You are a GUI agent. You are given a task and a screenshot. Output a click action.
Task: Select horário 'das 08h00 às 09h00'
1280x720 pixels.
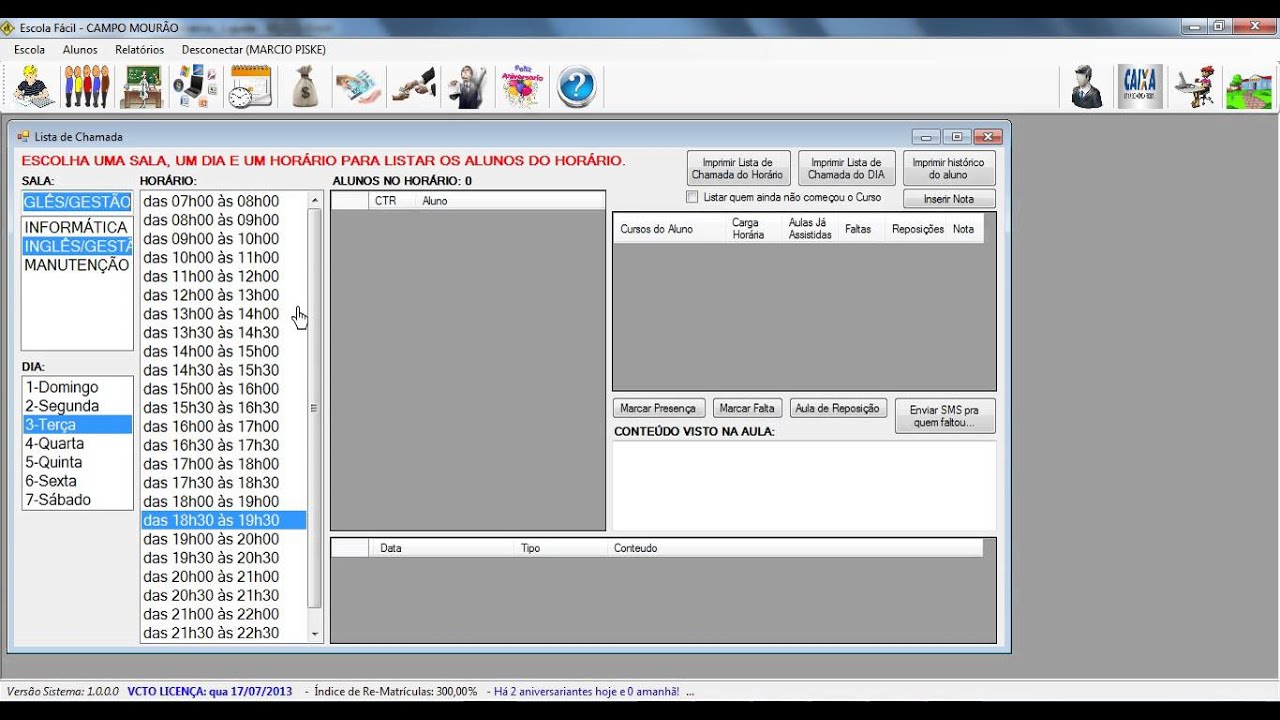click(223, 220)
